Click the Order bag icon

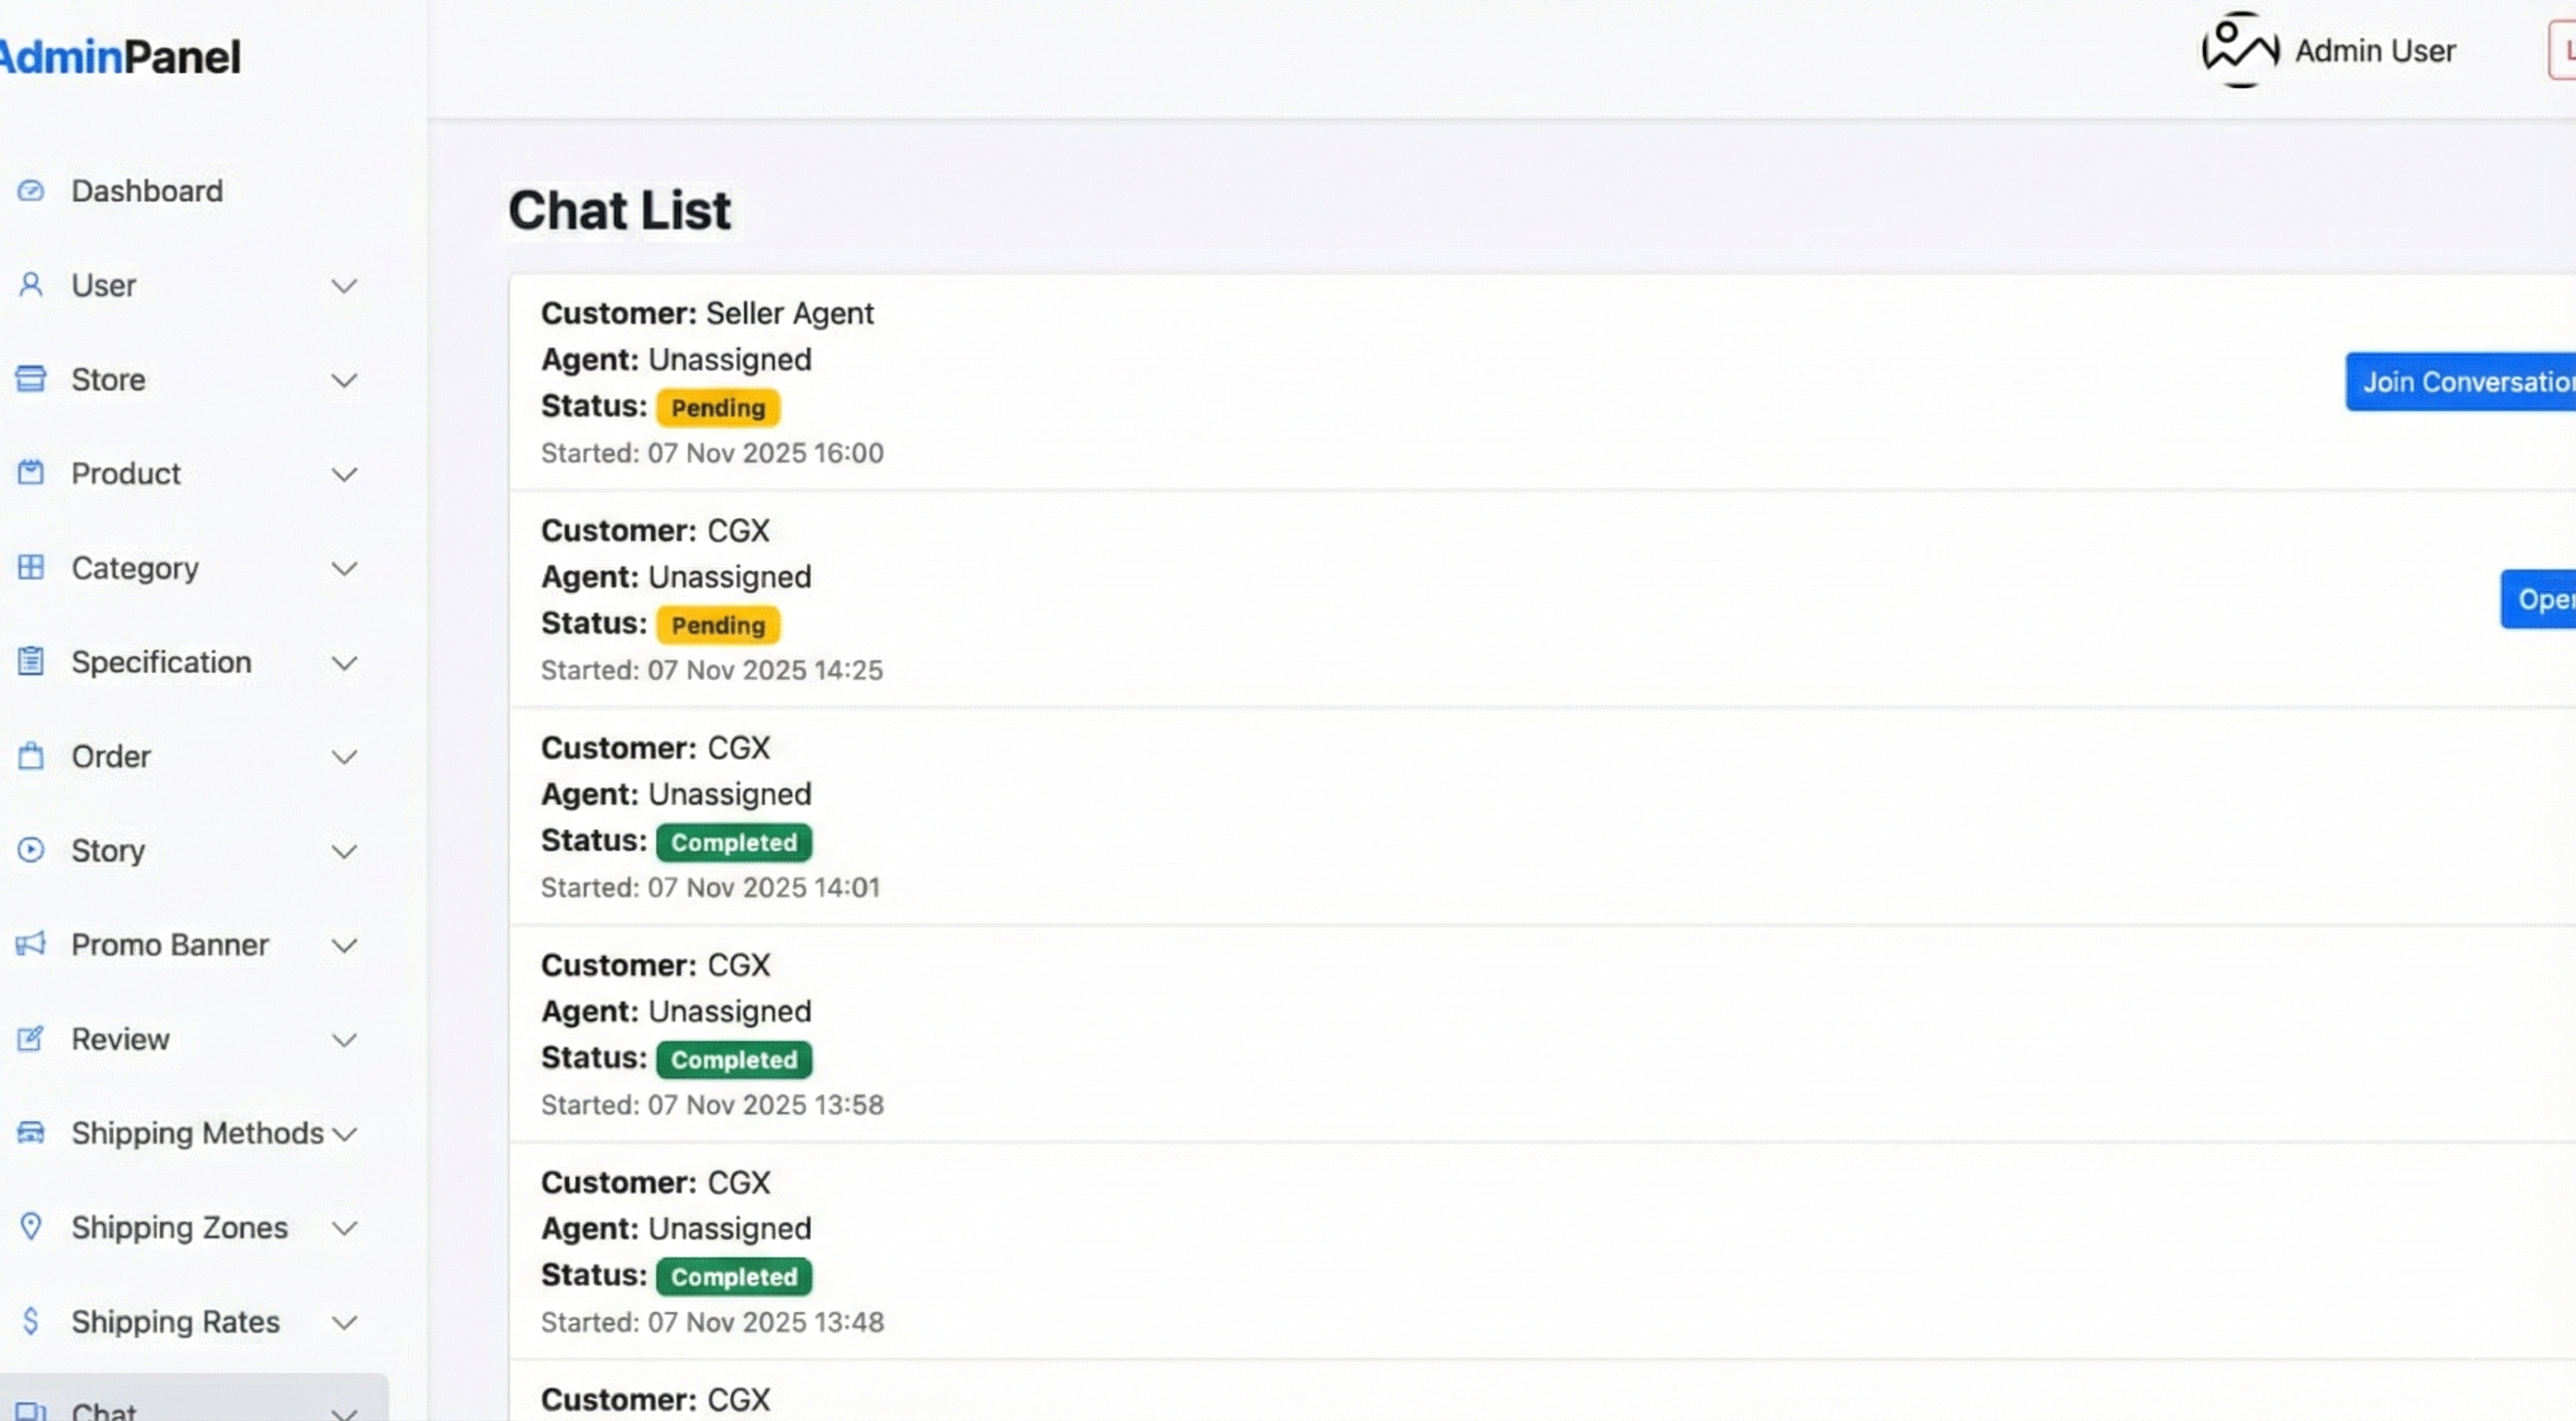point(31,755)
